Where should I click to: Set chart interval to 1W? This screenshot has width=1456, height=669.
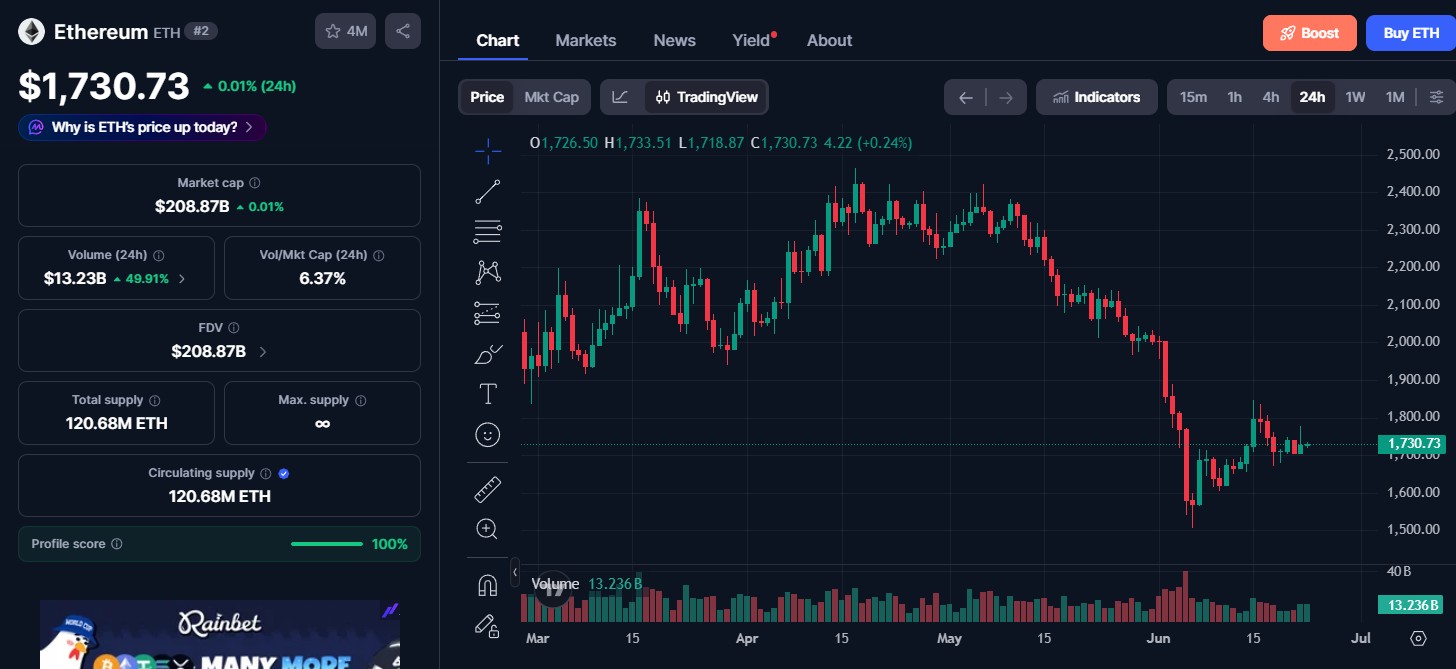tap(1355, 97)
